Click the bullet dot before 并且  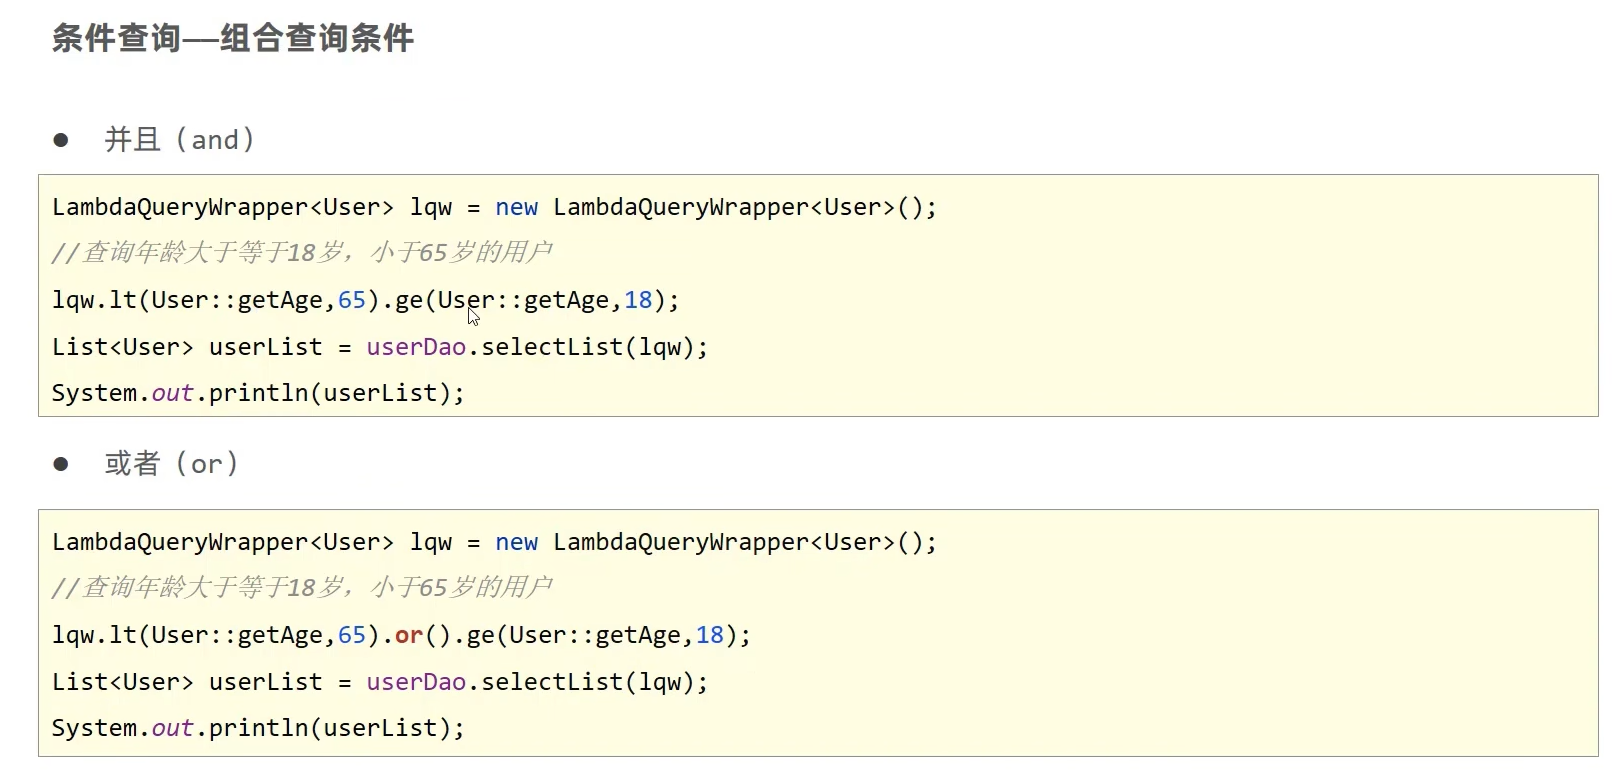pyautogui.click(x=61, y=140)
